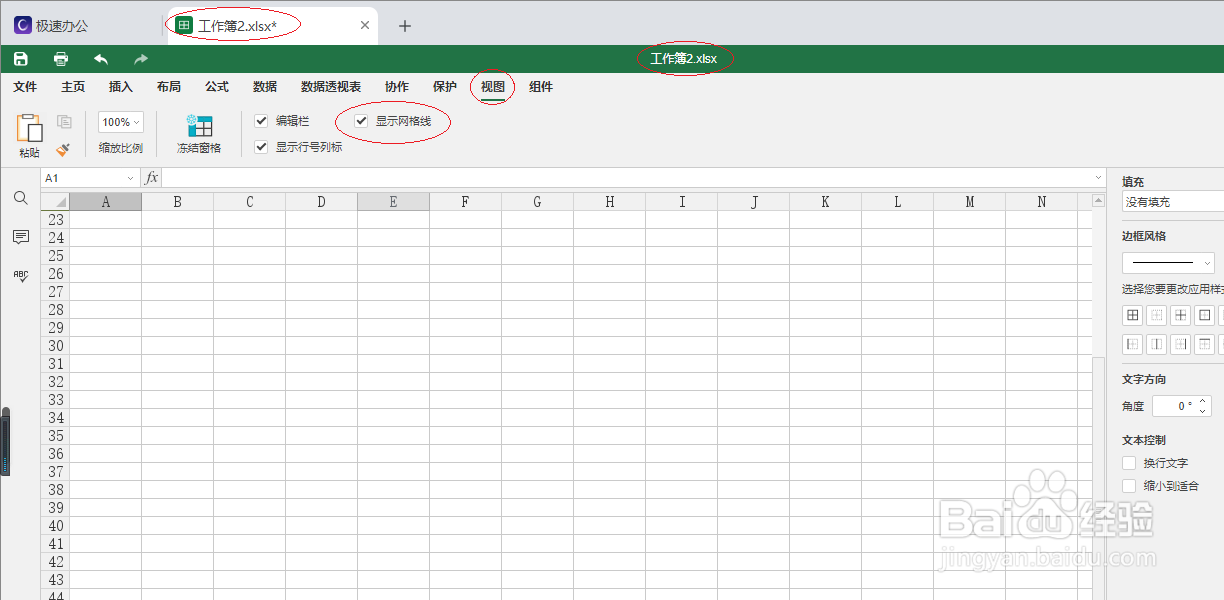Switch to the 数据 tab
1224x600 pixels.
(x=265, y=87)
